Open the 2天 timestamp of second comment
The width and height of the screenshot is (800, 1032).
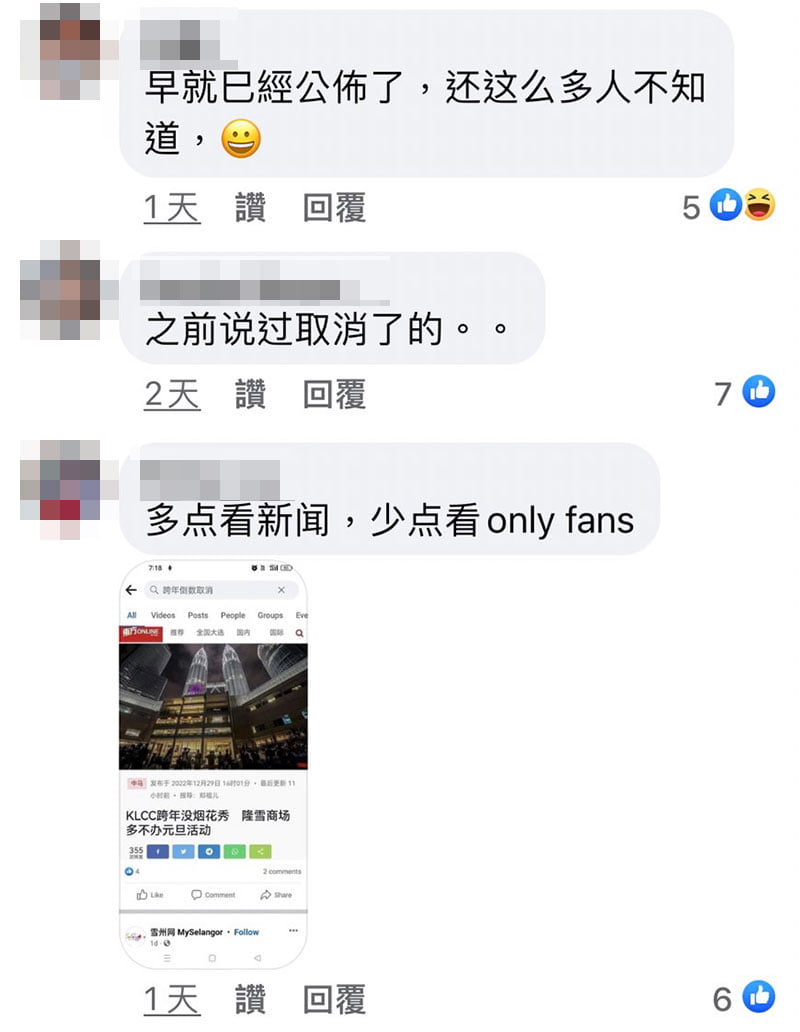(x=172, y=394)
